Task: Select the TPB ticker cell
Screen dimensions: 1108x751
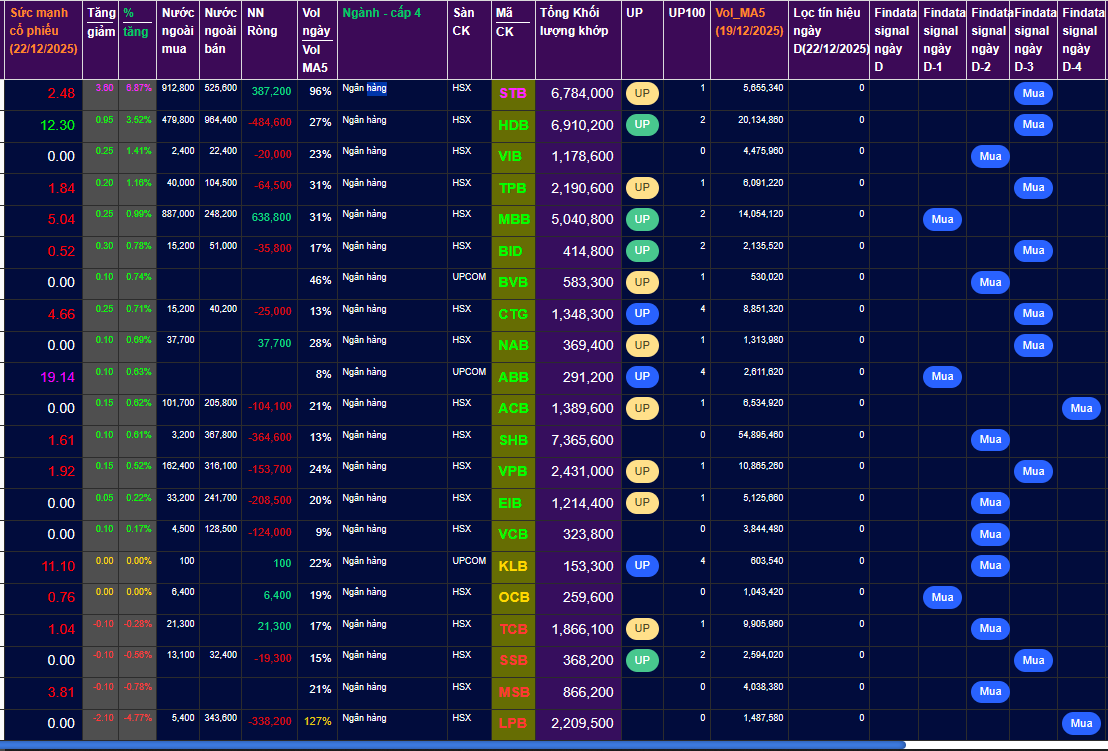Action: (x=513, y=188)
